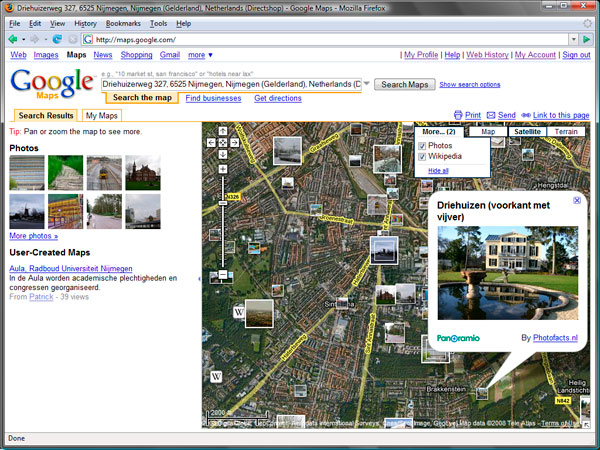600x450 pixels.
Task: Pan the map right with the arrow
Action: (235, 143)
